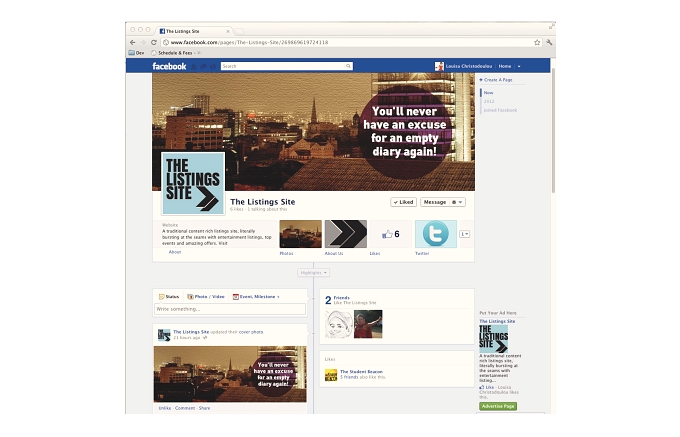This screenshot has width=680, height=437.
Task: Click Comment under the post
Action: (185, 408)
